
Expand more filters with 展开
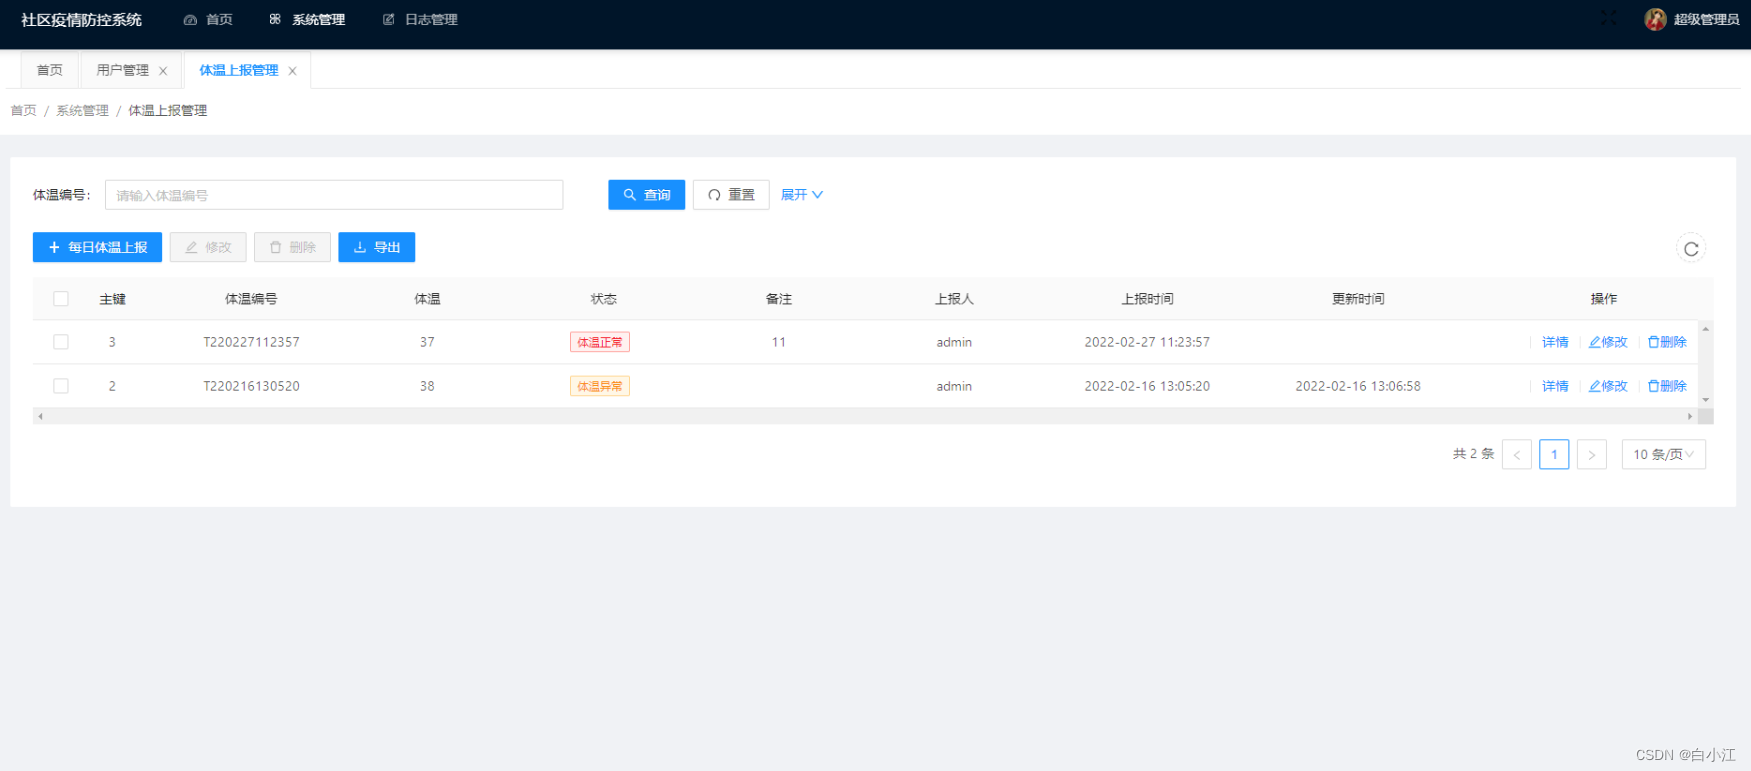tap(802, 195)
